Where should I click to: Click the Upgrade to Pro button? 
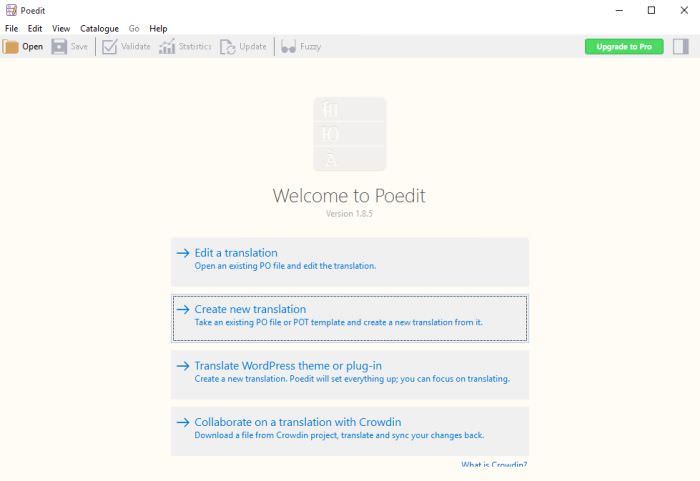click(624, 46)
